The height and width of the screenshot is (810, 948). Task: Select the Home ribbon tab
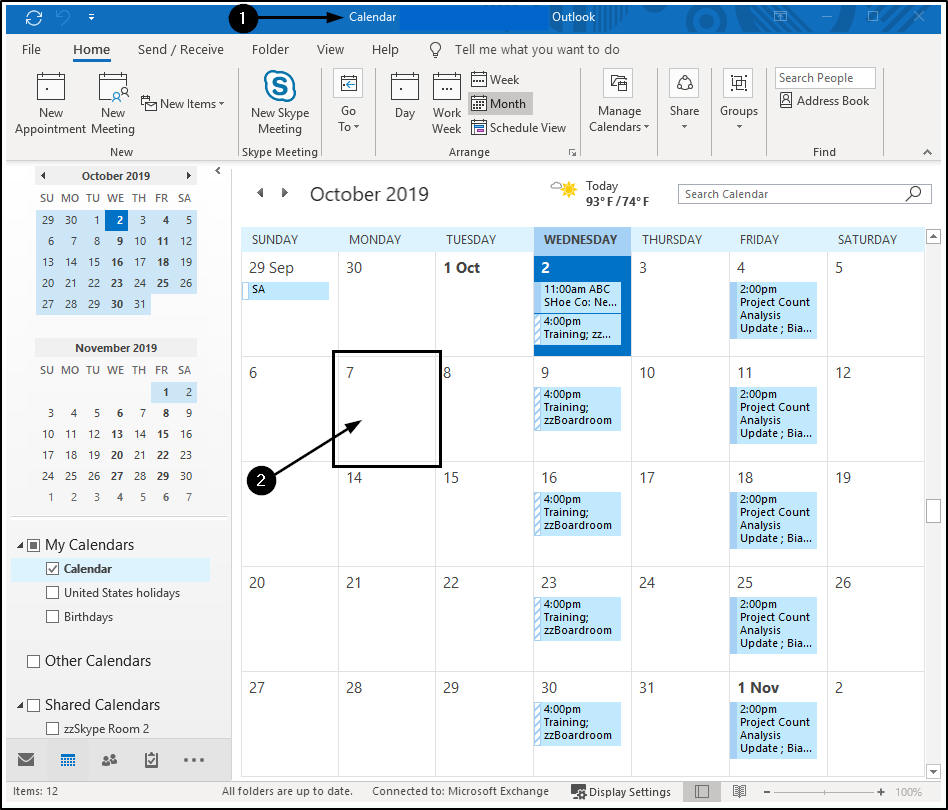(92, 50)
